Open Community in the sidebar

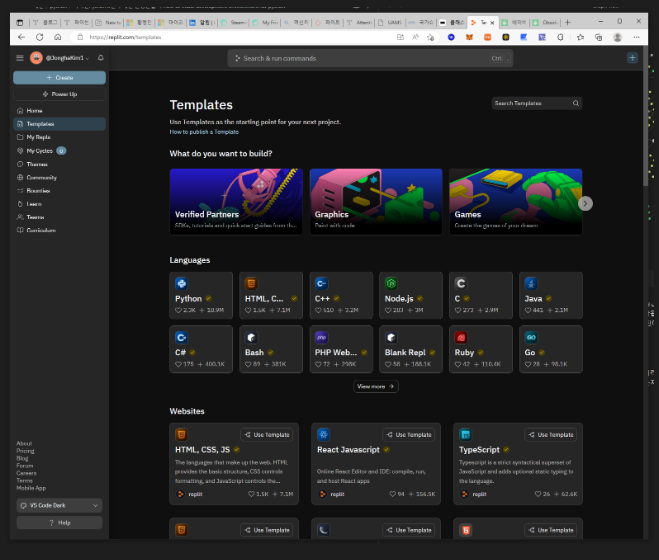click(59, 177)
